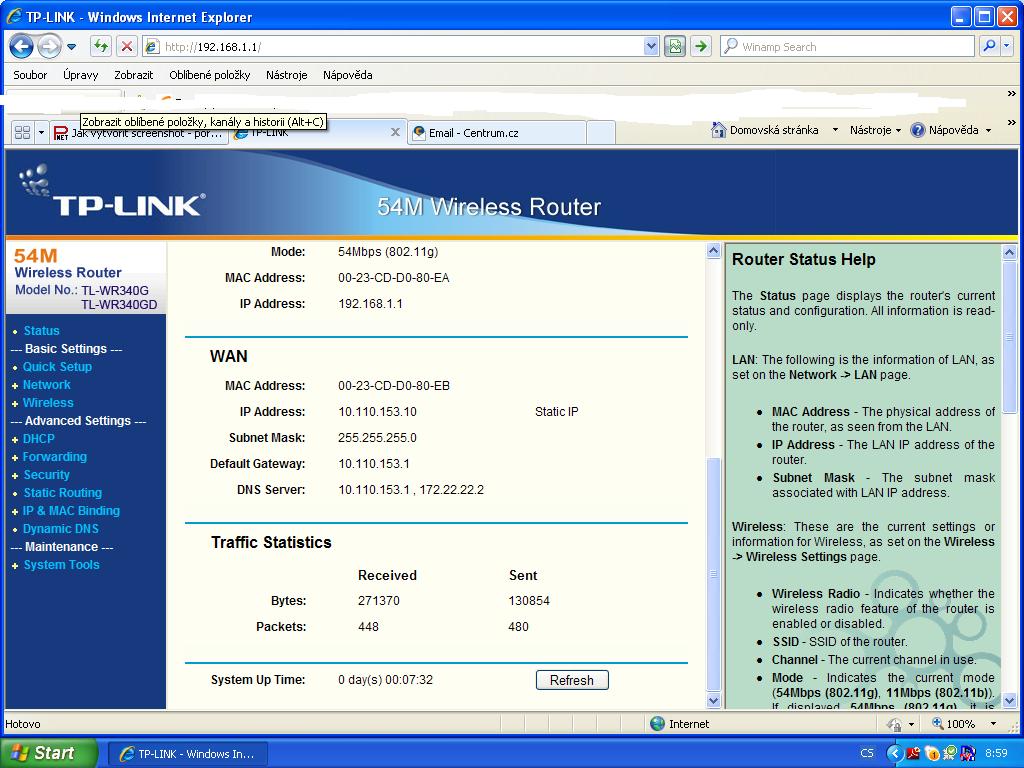This screenshot has height=768, width=1024.
Task: Stop loading with the red X icon
Action: coord(127,46)
